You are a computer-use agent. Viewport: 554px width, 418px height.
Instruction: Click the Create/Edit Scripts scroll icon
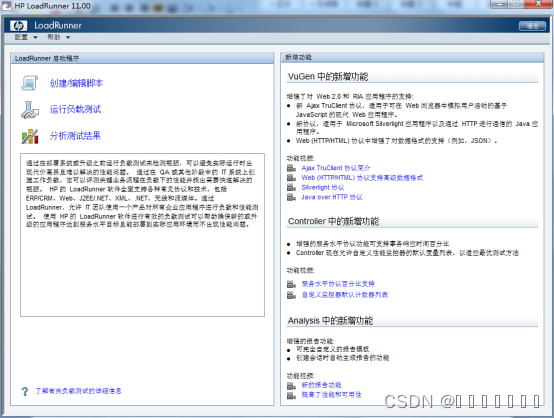(x=30, y=83)
